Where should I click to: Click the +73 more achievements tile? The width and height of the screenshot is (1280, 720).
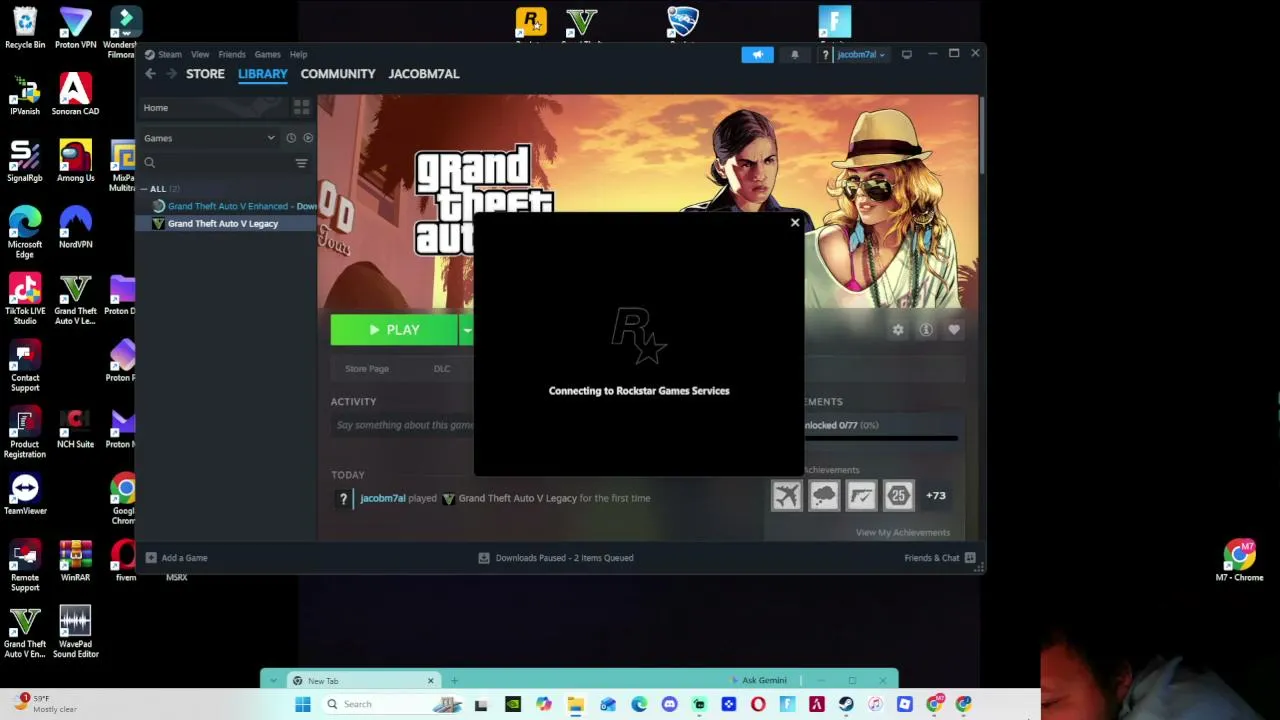[x=936, y=495]
